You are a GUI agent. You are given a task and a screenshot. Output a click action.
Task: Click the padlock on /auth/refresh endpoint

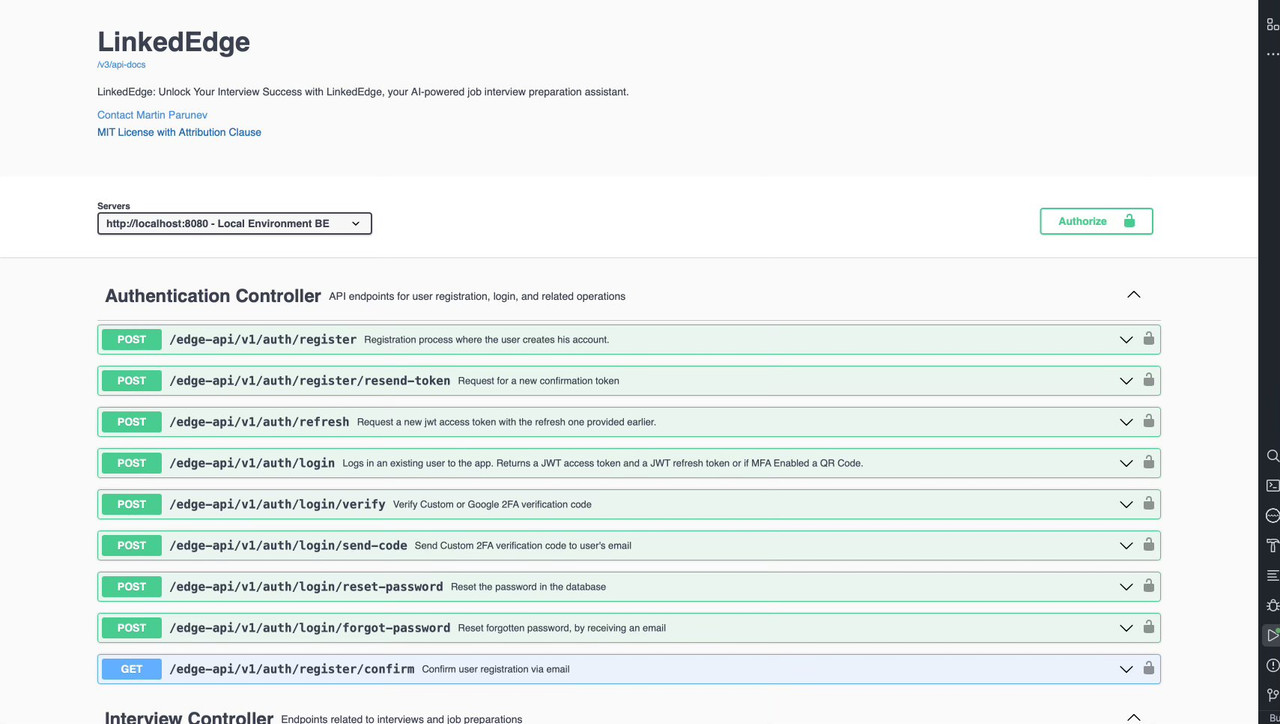pos(1148,421)
